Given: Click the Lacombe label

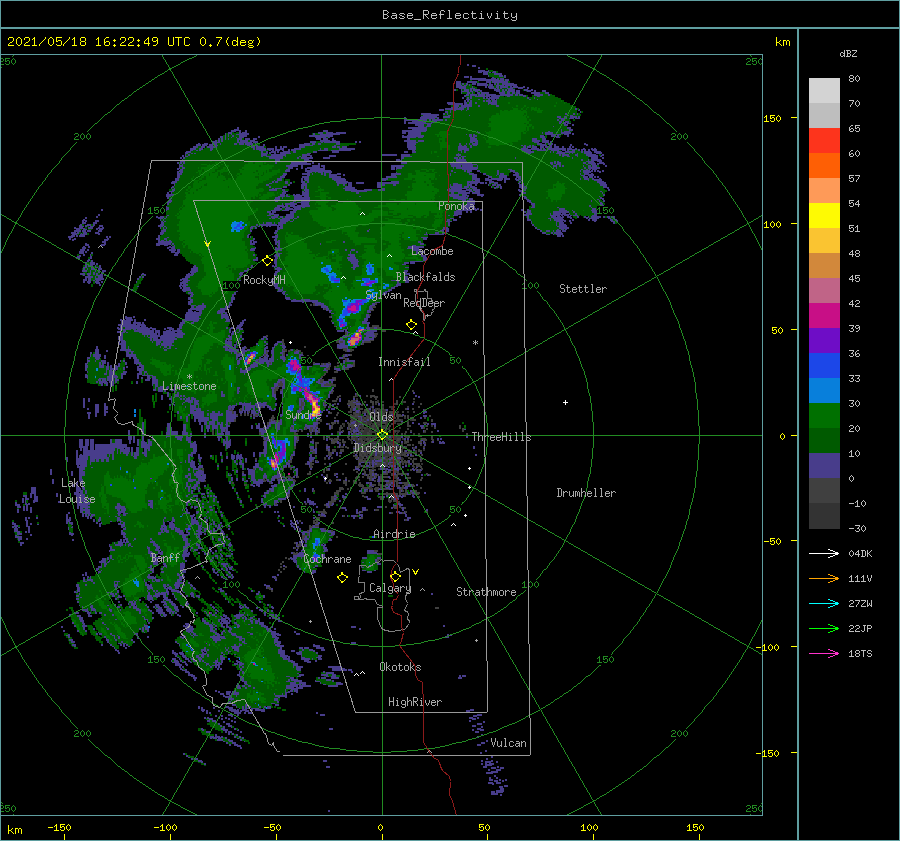Looking at the screenshot, I should tap(432, 251).
